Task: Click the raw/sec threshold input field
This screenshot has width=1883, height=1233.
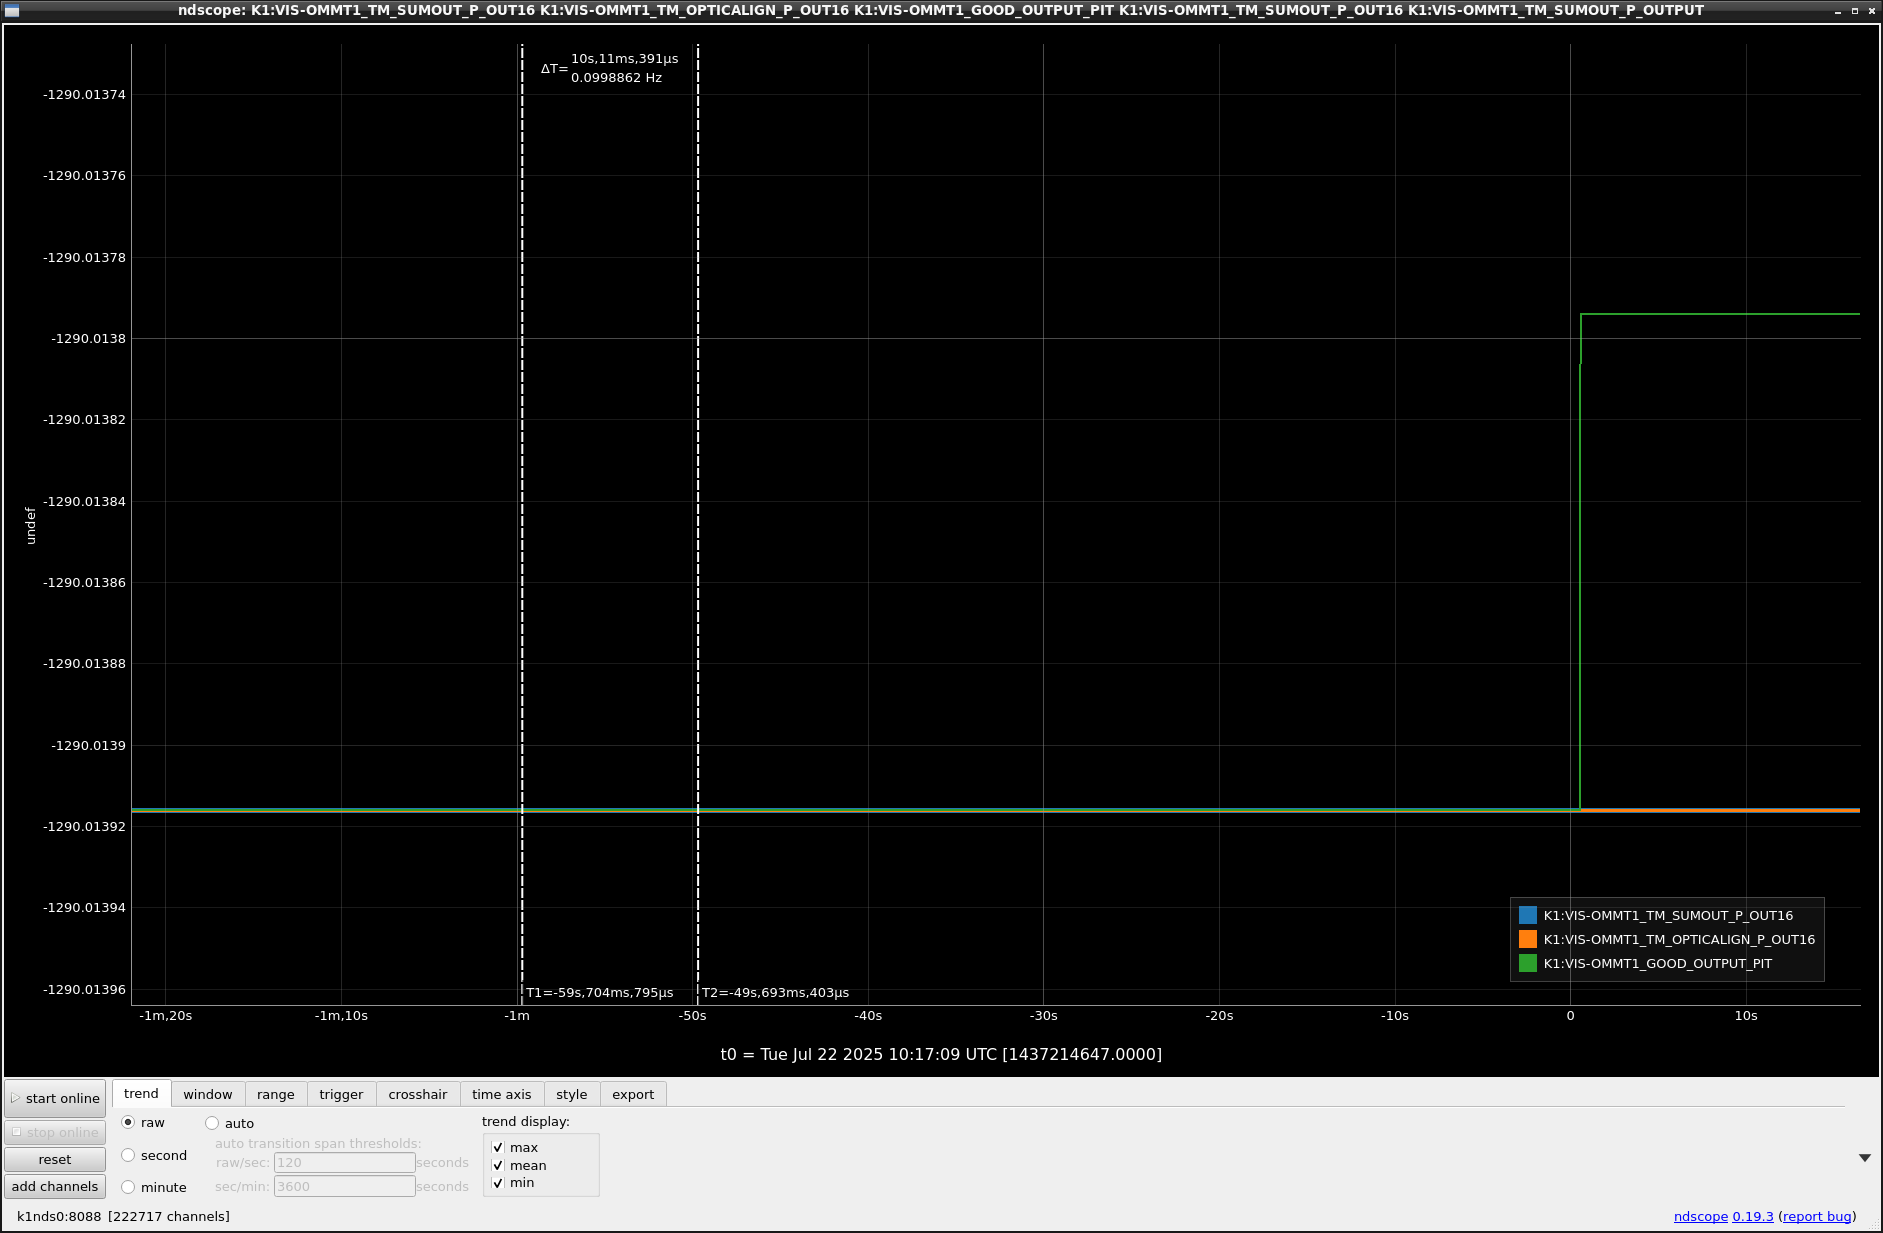Action: coord(344,1162)
